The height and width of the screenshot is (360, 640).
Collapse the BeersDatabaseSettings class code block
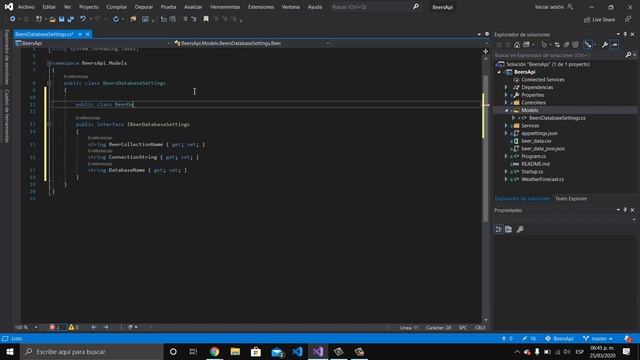click(x=49, y=83)
